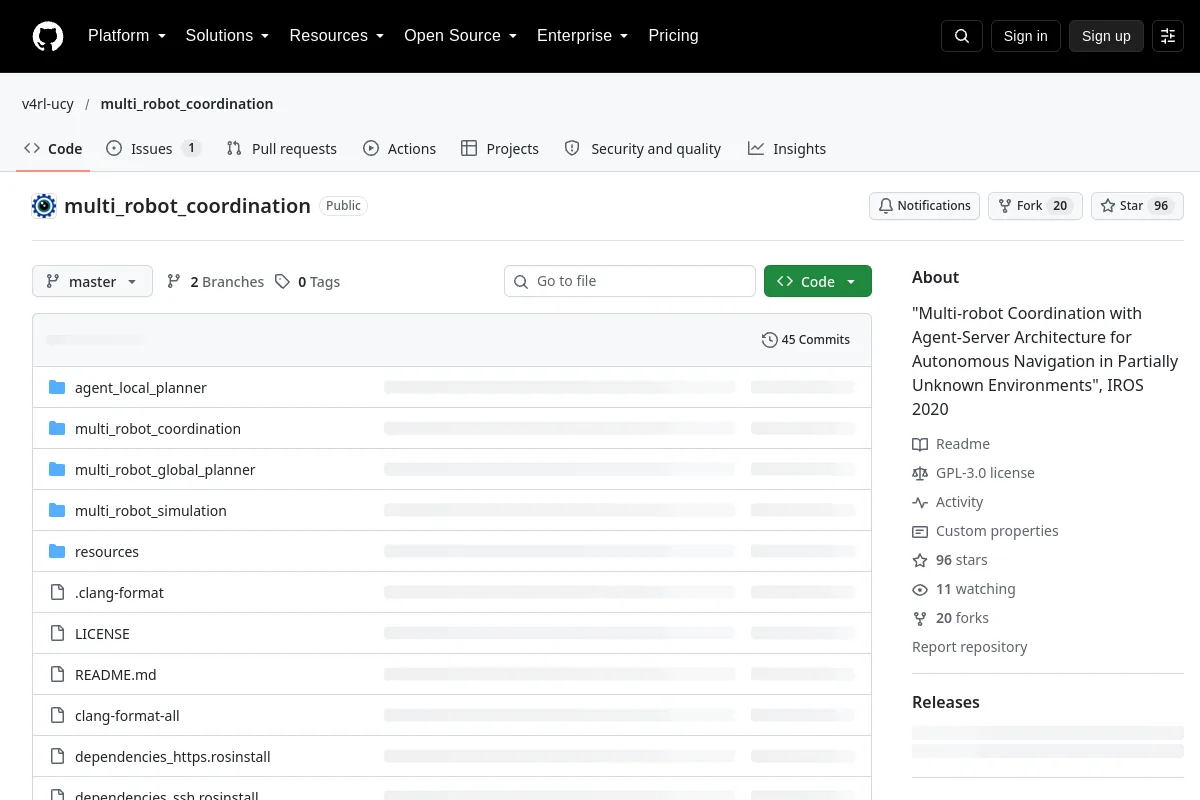This screenshot has height=800, width=1200.
Task: Open the search magnifier in header
Action: click(x=962, y=36)
